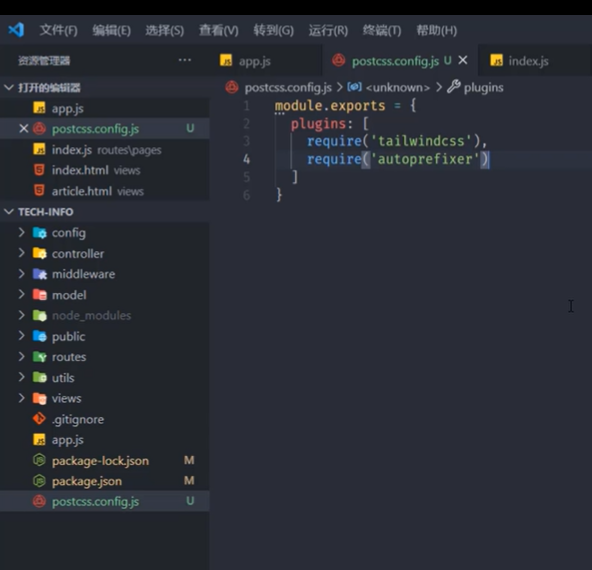The width and height of the screenshot is (592, 570).
Task: Open the 选择(S) menu
Action: point(165,30)
